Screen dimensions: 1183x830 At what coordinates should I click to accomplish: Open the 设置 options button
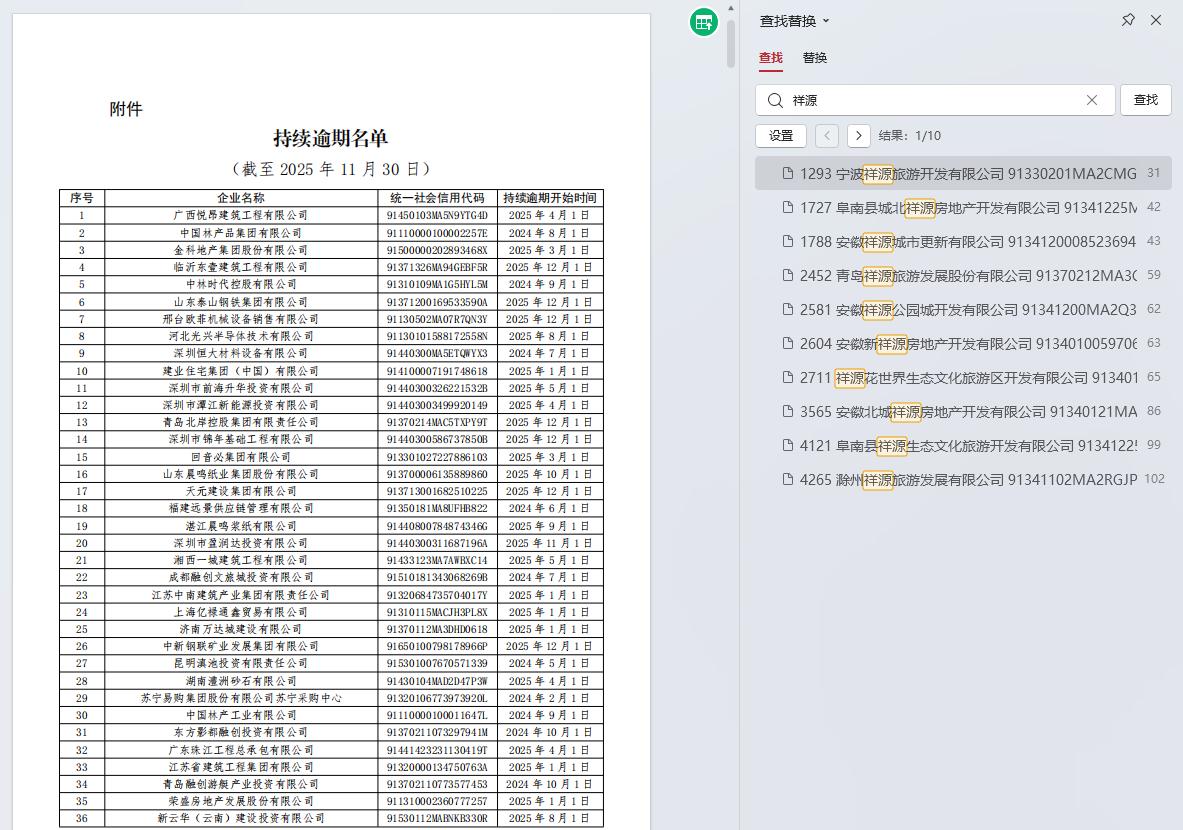pos(781,136)
